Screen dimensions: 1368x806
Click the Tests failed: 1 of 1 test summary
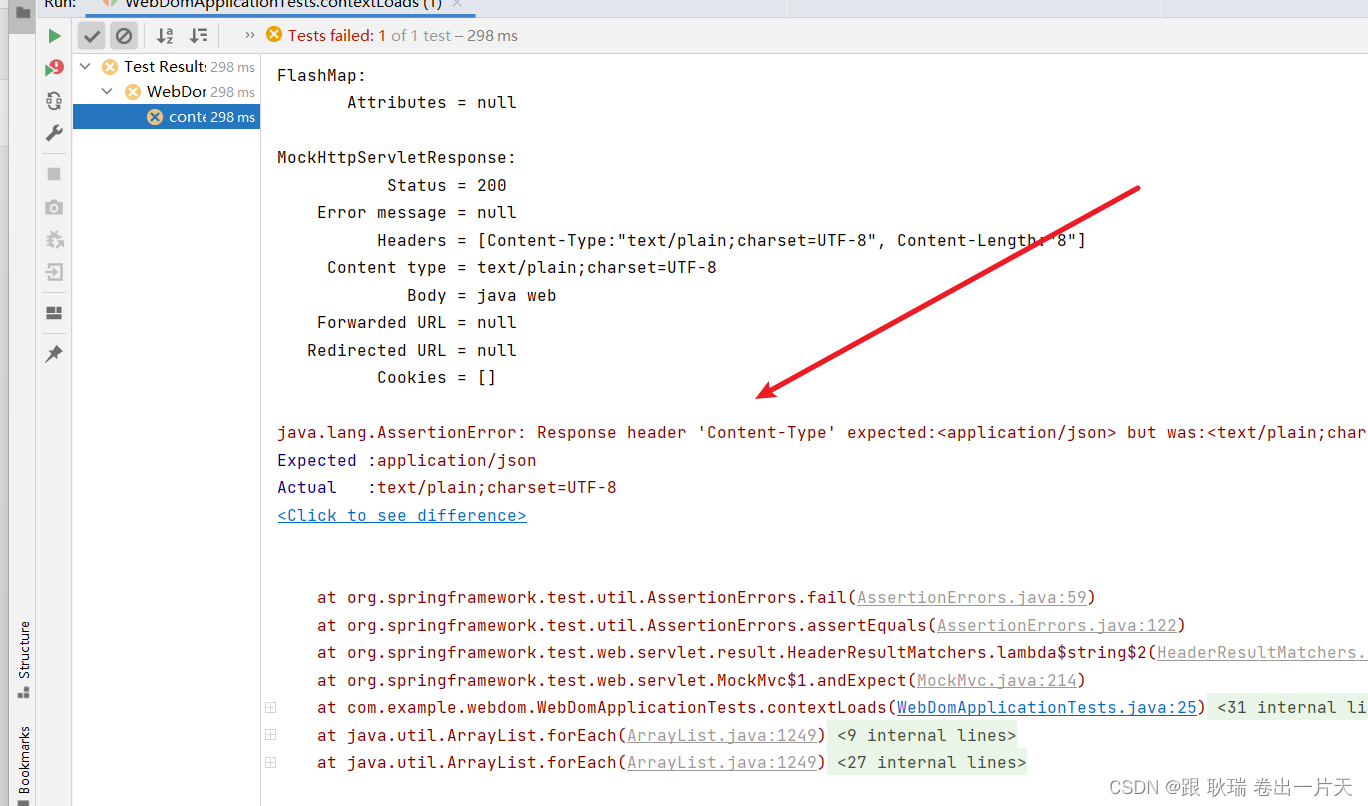[403, 36]
